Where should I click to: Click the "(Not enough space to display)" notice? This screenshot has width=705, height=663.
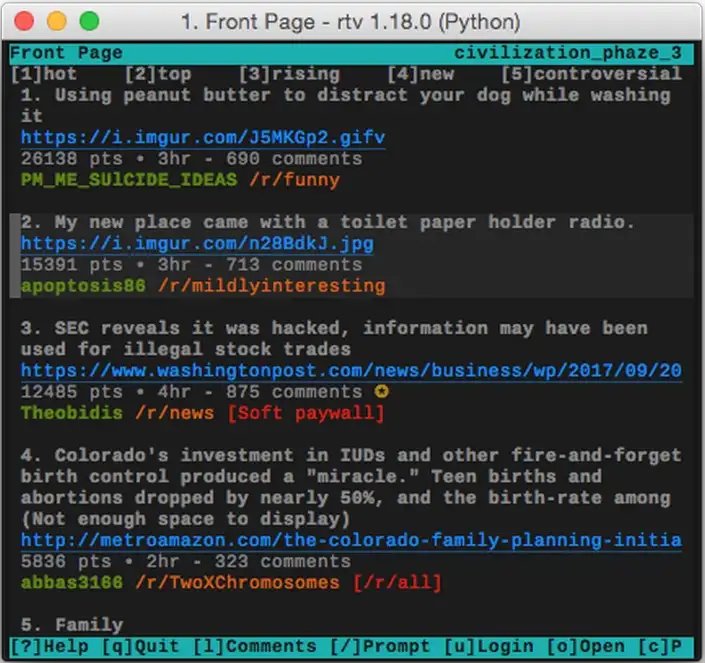(185, 519)
